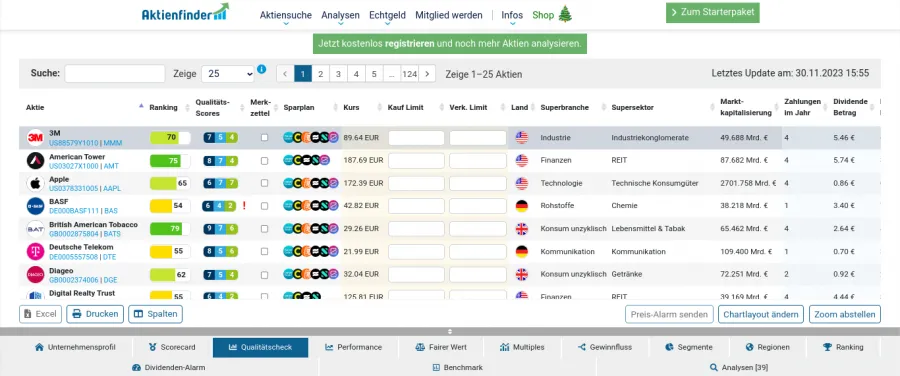Click the Zum Starterpaket button
This screenshot has height=376, width=900.
(x=712, y=13)
